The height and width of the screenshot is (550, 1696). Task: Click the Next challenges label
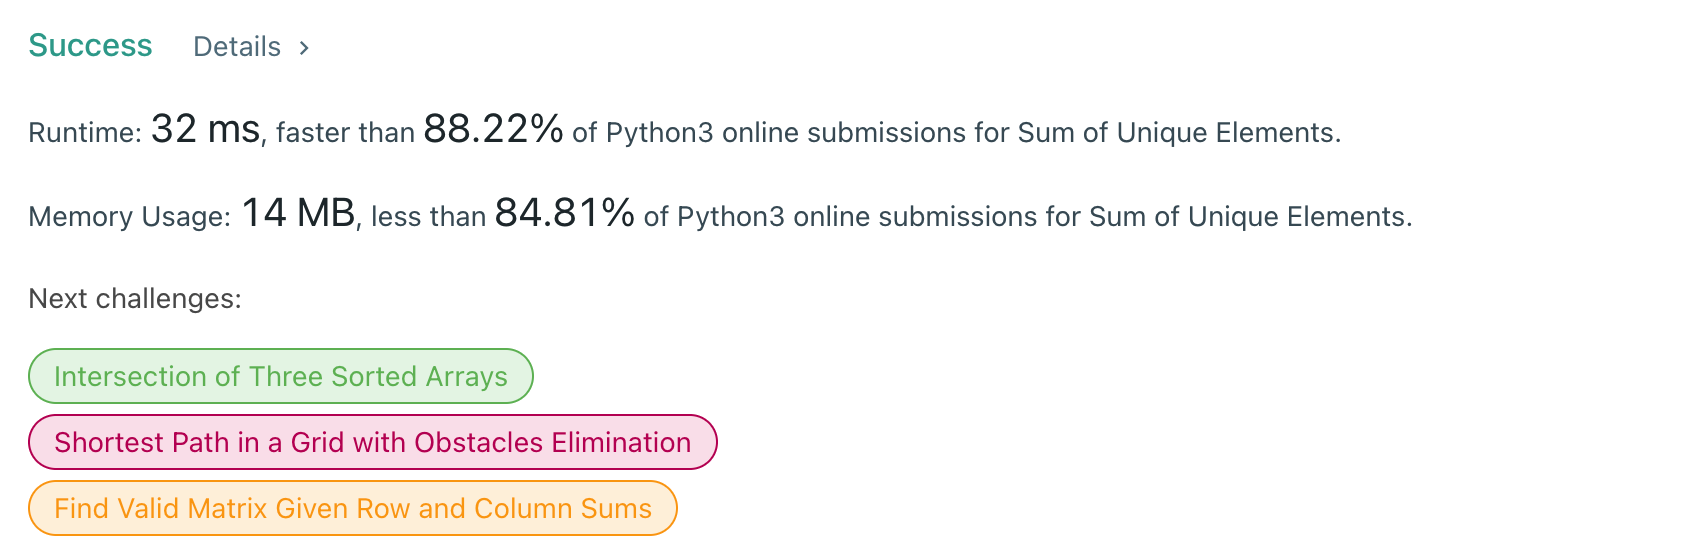click(135, 299)
